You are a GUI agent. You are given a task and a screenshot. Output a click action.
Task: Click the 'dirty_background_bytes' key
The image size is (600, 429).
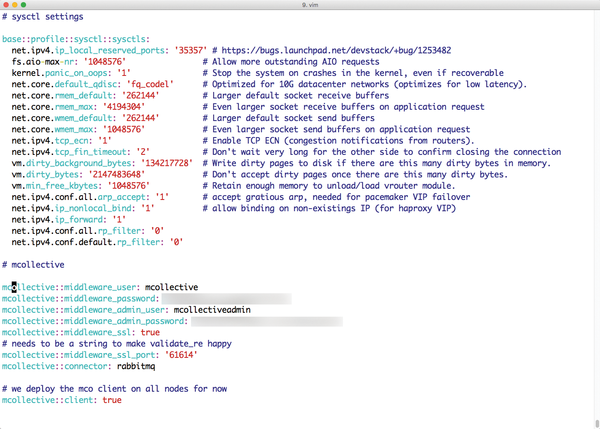pyautogui.click(x=78, y=163)
